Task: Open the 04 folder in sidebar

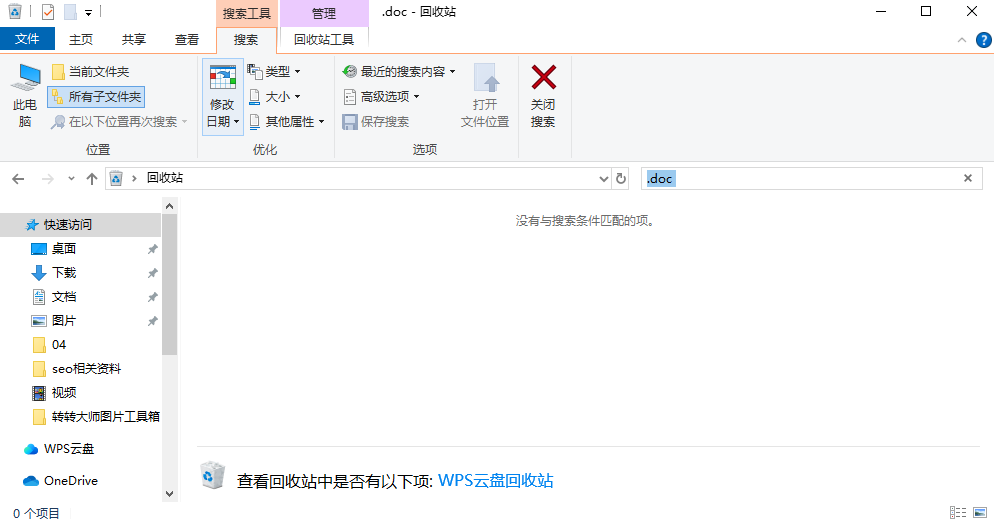Action: coord(58,344)
